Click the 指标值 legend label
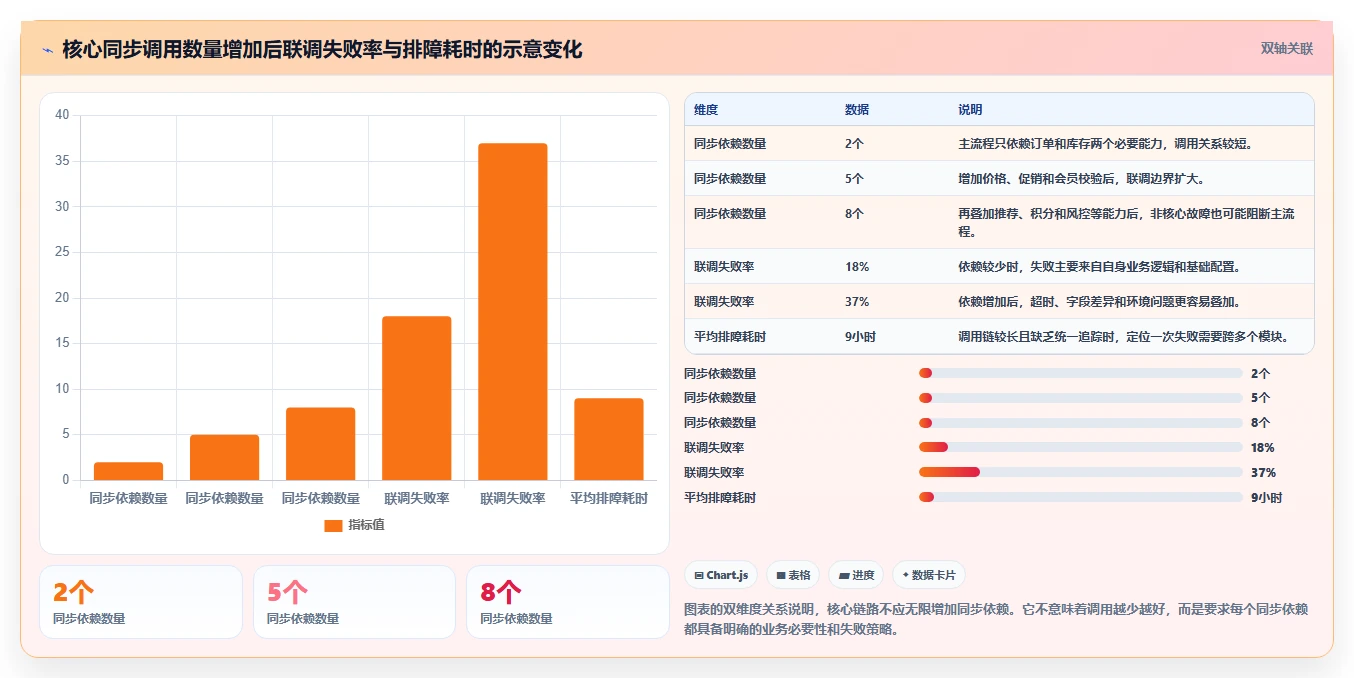 pos(366,525)
